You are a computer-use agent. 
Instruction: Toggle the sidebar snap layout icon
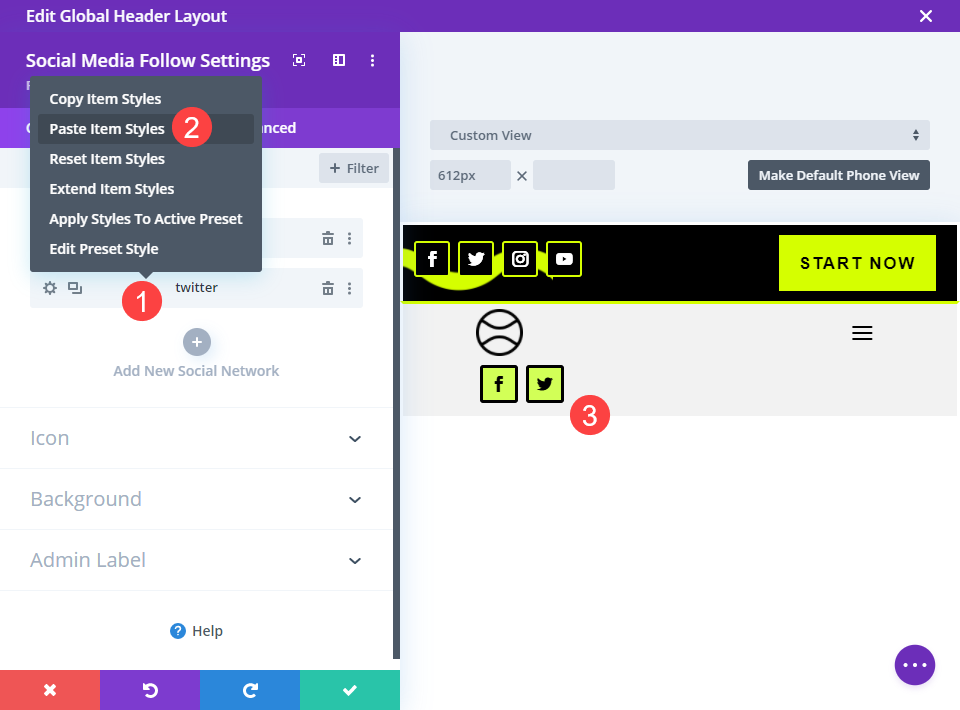pos(339,60)
